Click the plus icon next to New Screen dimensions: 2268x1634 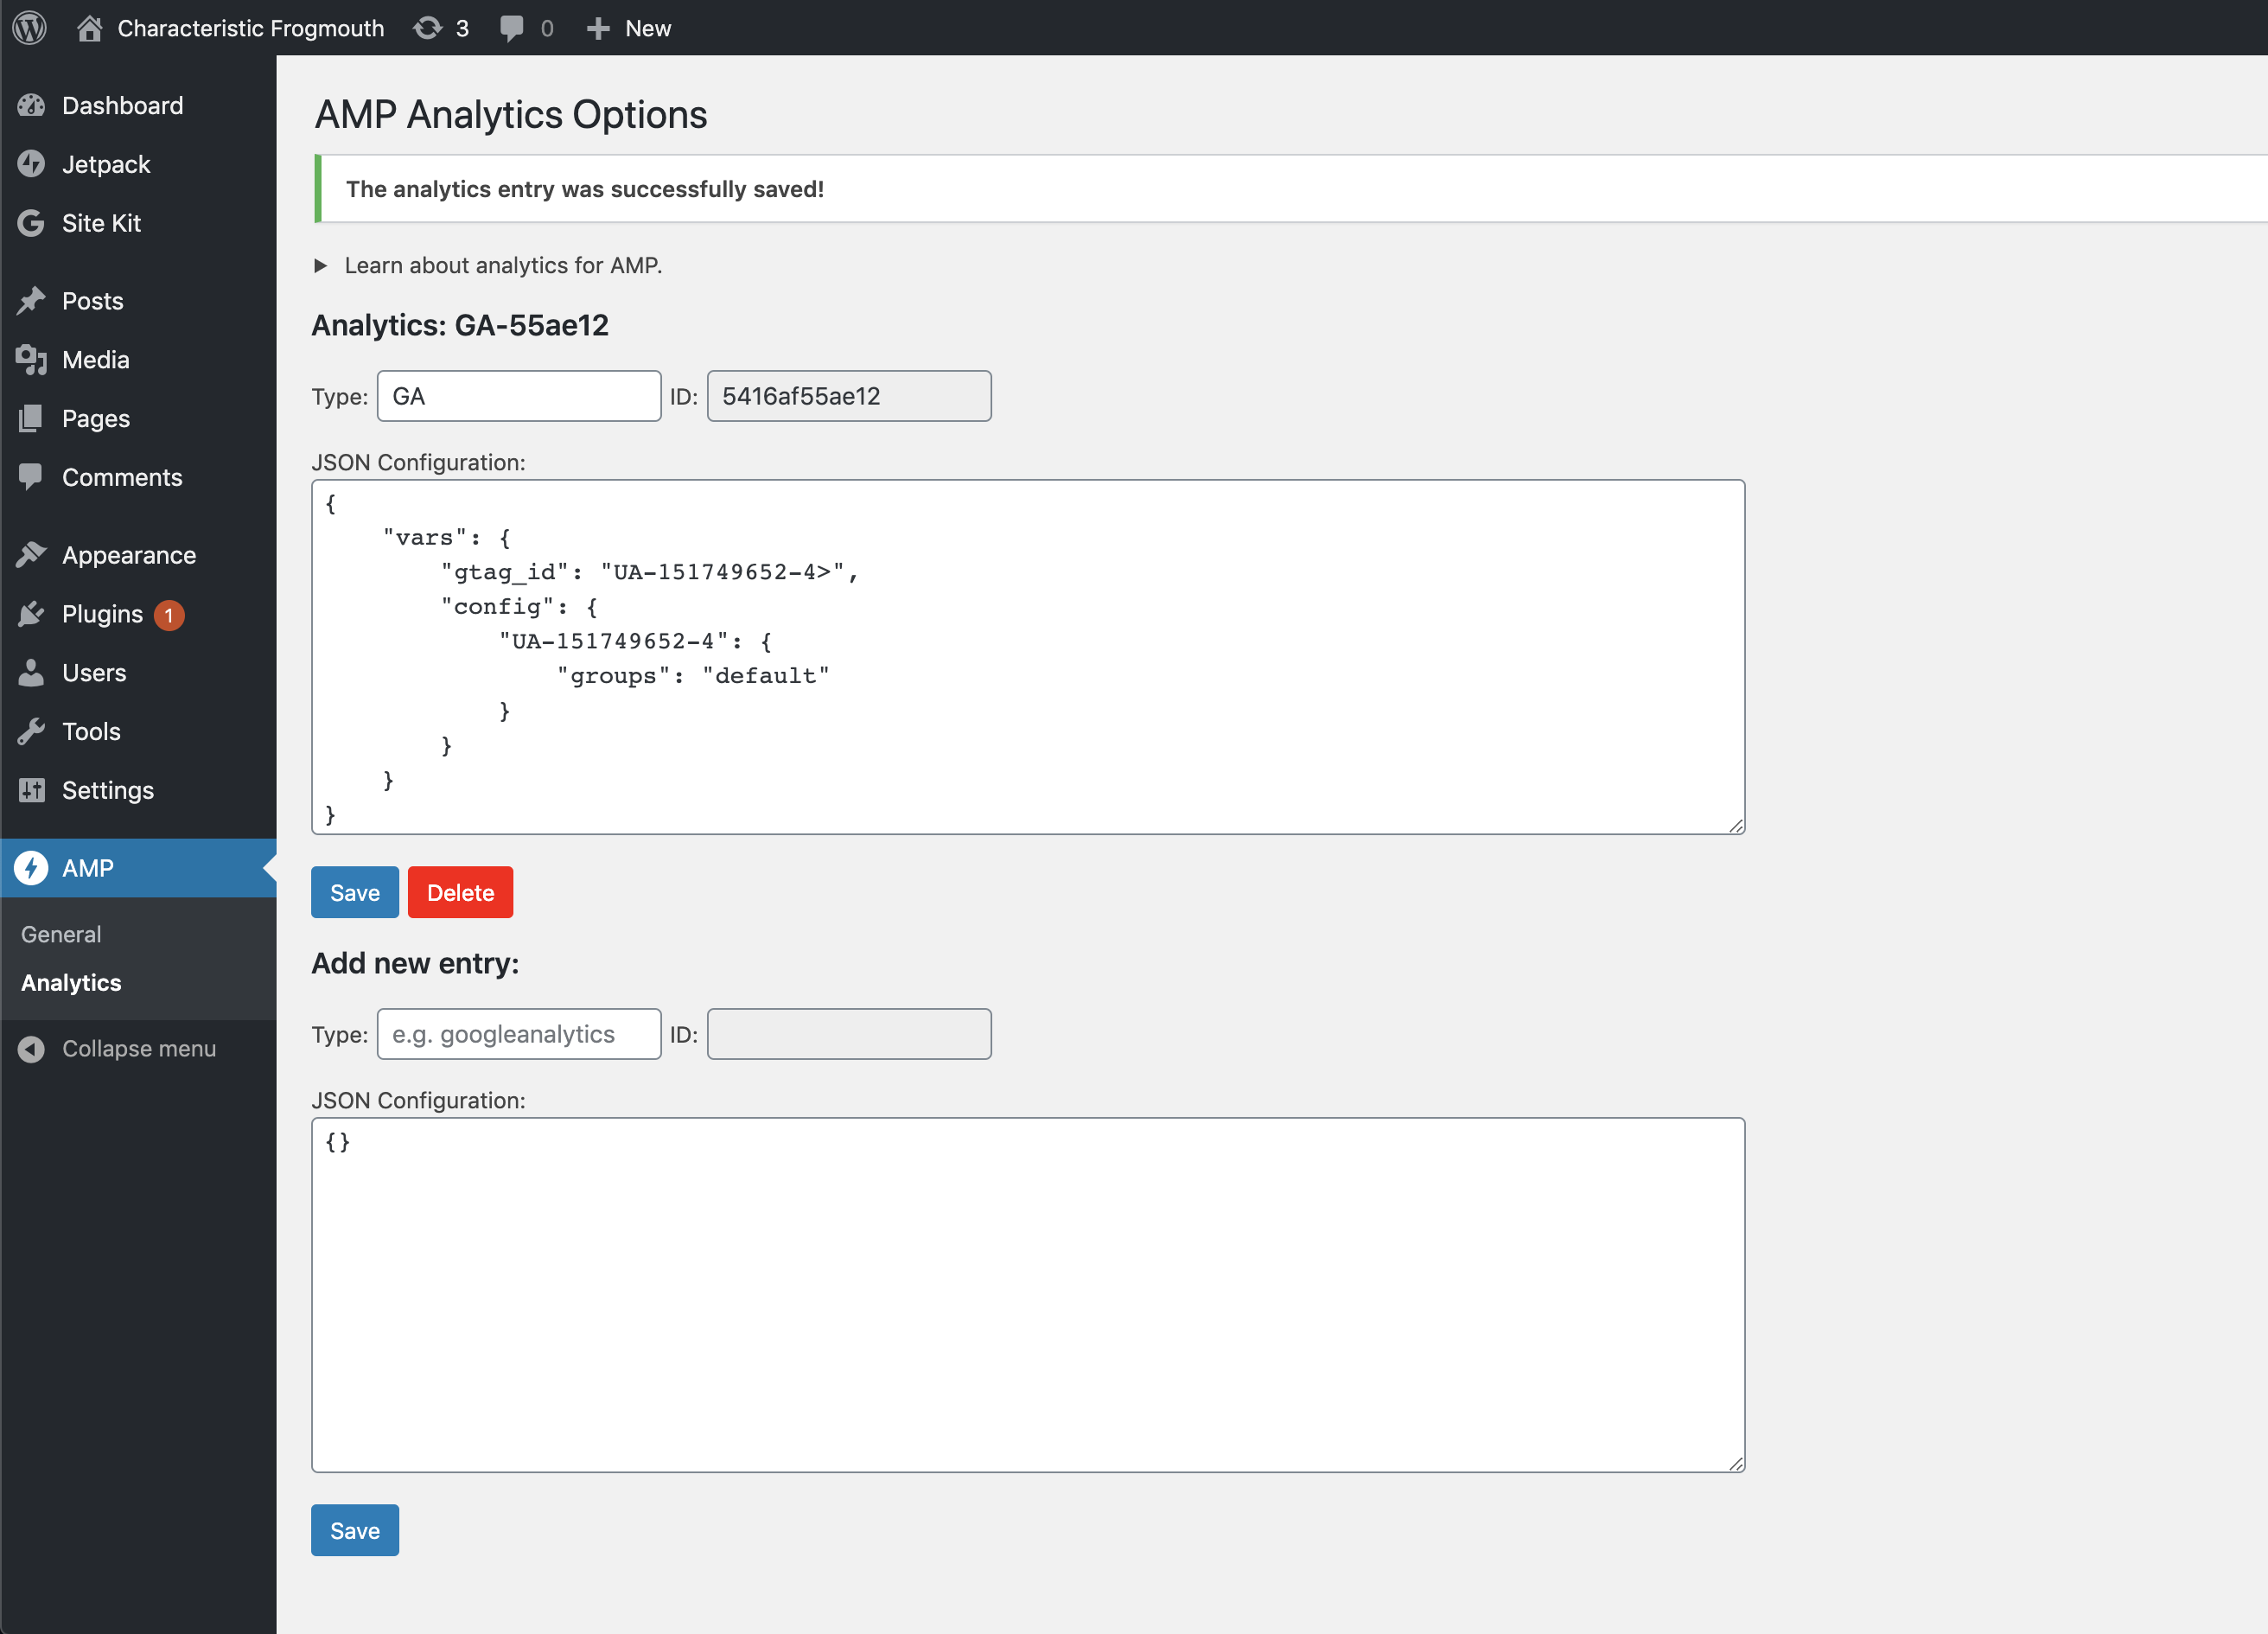(x=598, y=28)
